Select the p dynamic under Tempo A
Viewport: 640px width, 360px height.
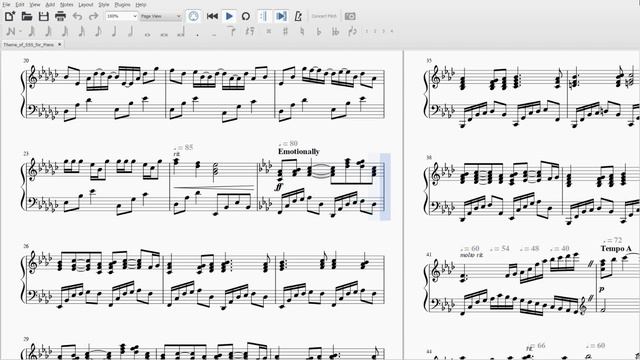point(601,289)
